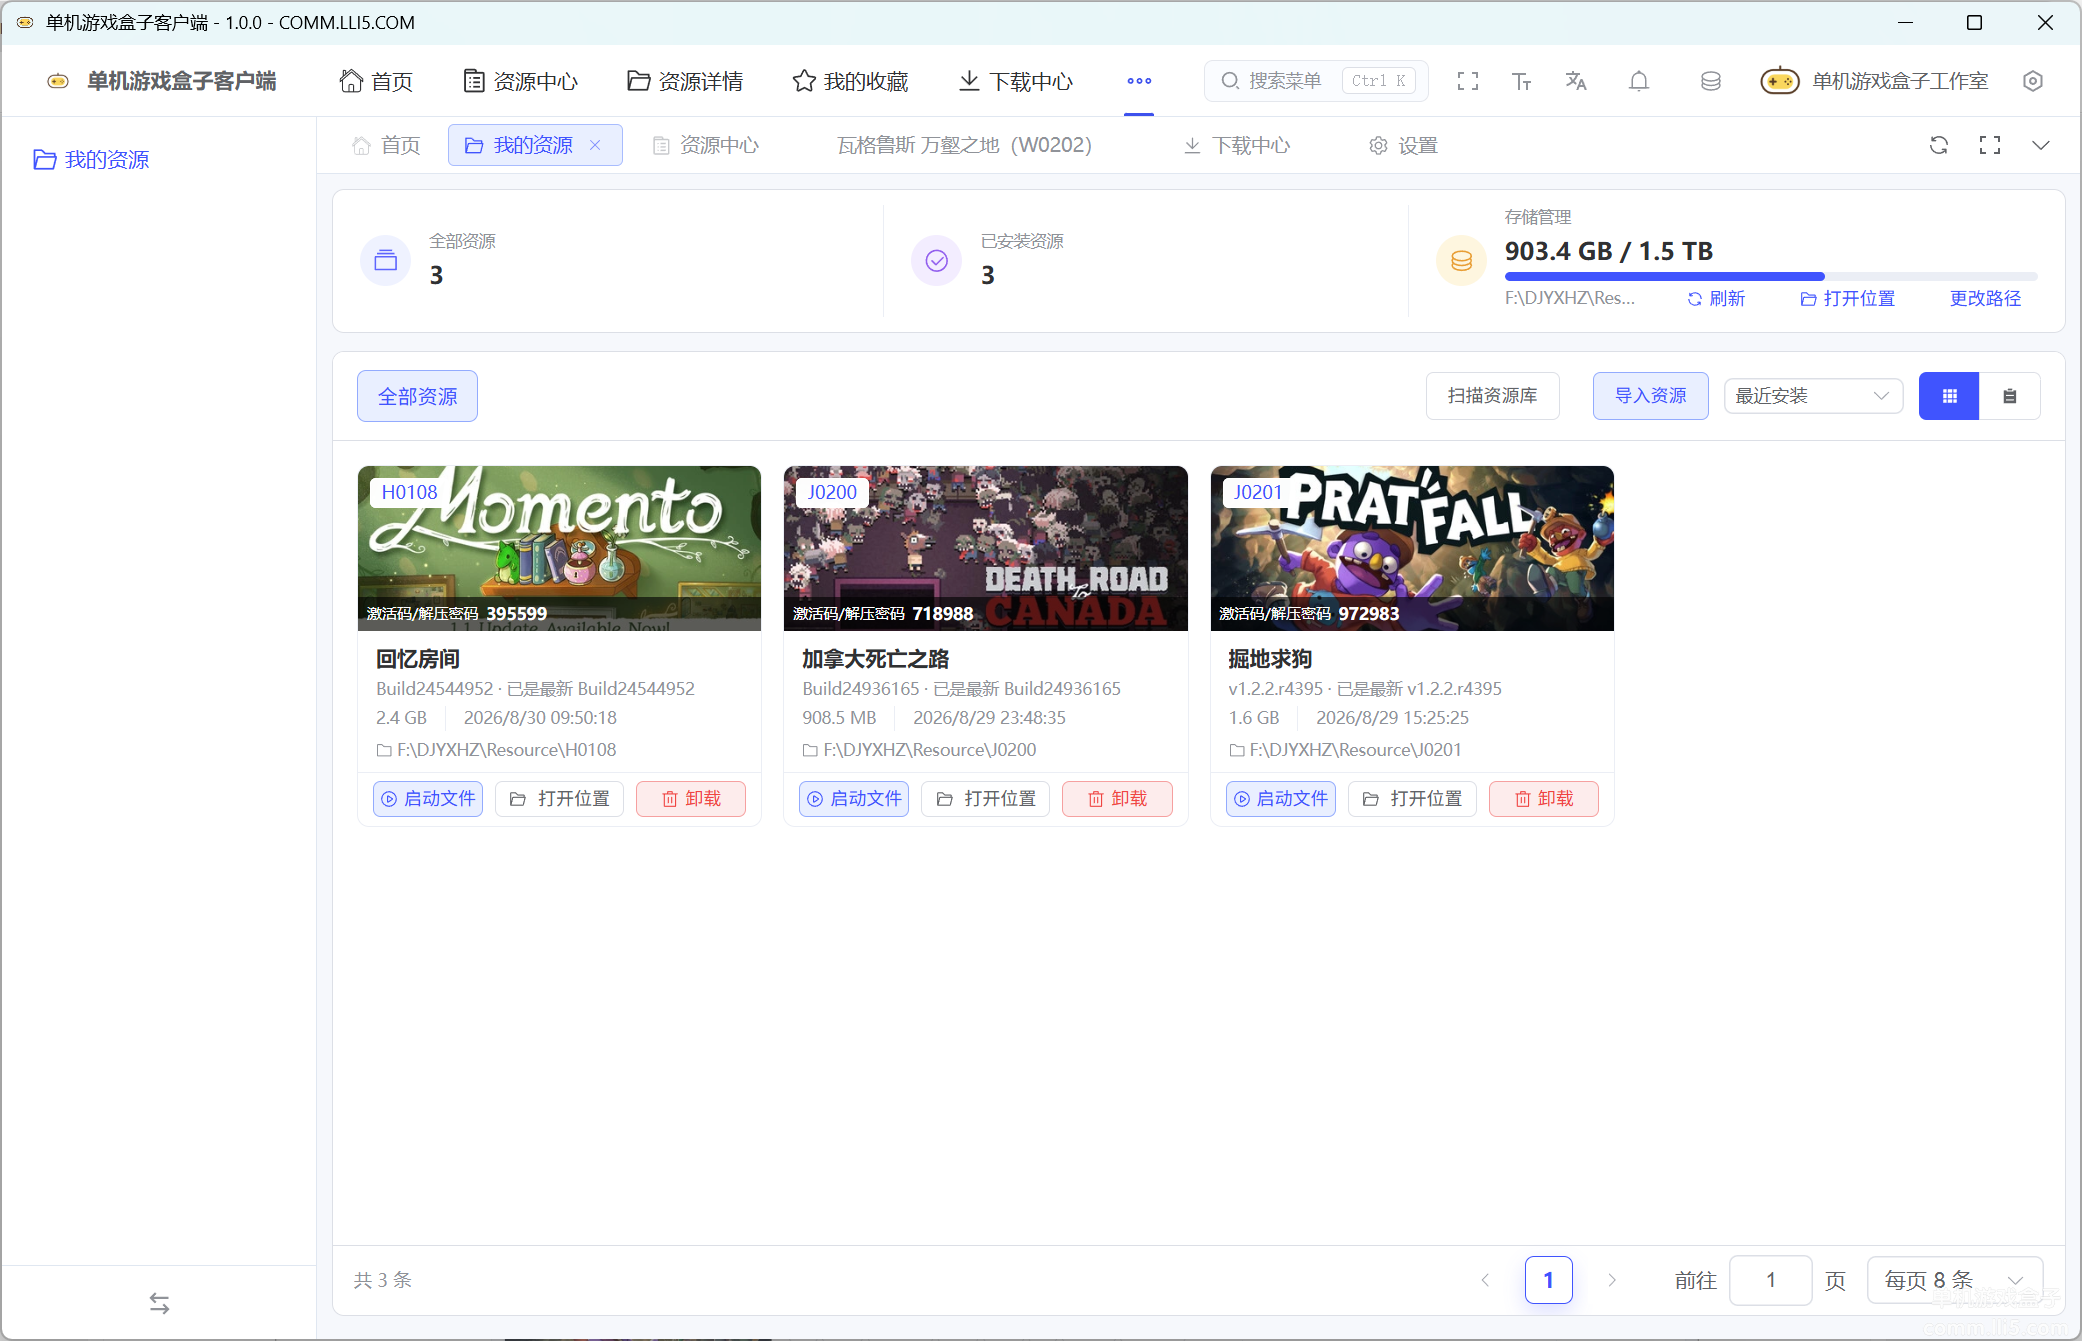This screenshot has width=2082, height=1341.
Task: Click the storage database icon in the header
Action: [x=1711, y=81]
